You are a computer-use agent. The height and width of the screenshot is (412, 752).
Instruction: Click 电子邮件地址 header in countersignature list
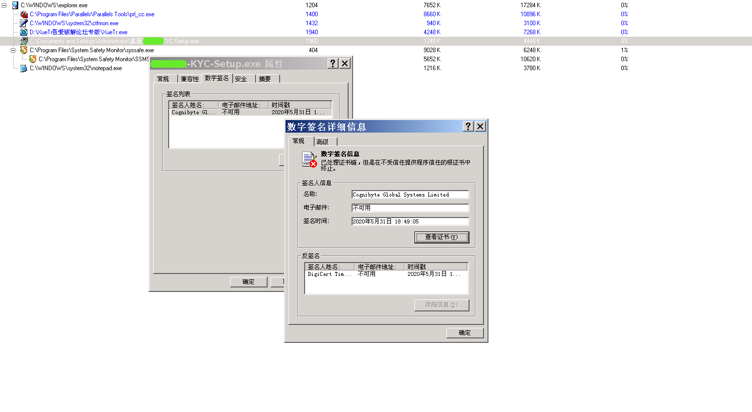379,267
